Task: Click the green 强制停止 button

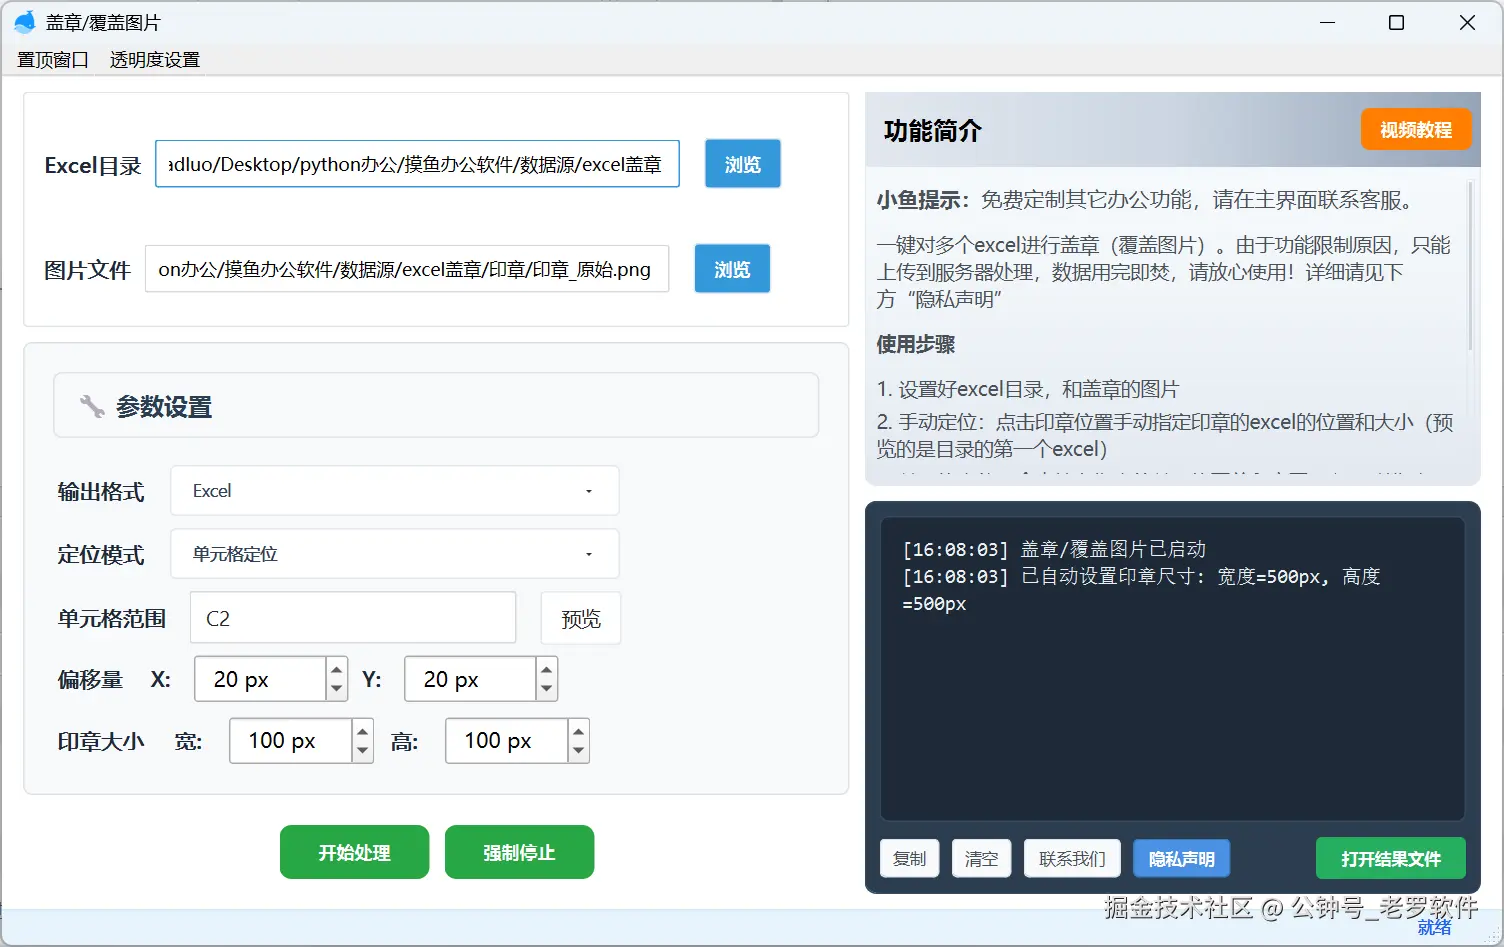Action: 519,852
